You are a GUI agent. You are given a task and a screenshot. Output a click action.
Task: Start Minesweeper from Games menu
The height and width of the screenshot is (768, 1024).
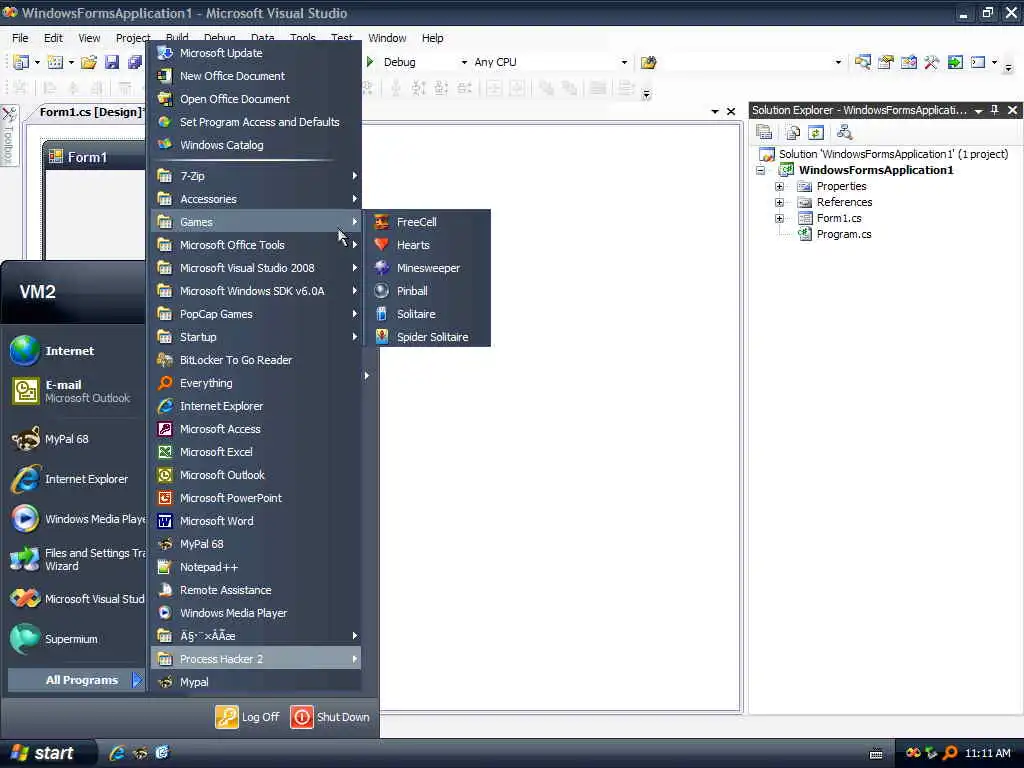coord(427,268)
